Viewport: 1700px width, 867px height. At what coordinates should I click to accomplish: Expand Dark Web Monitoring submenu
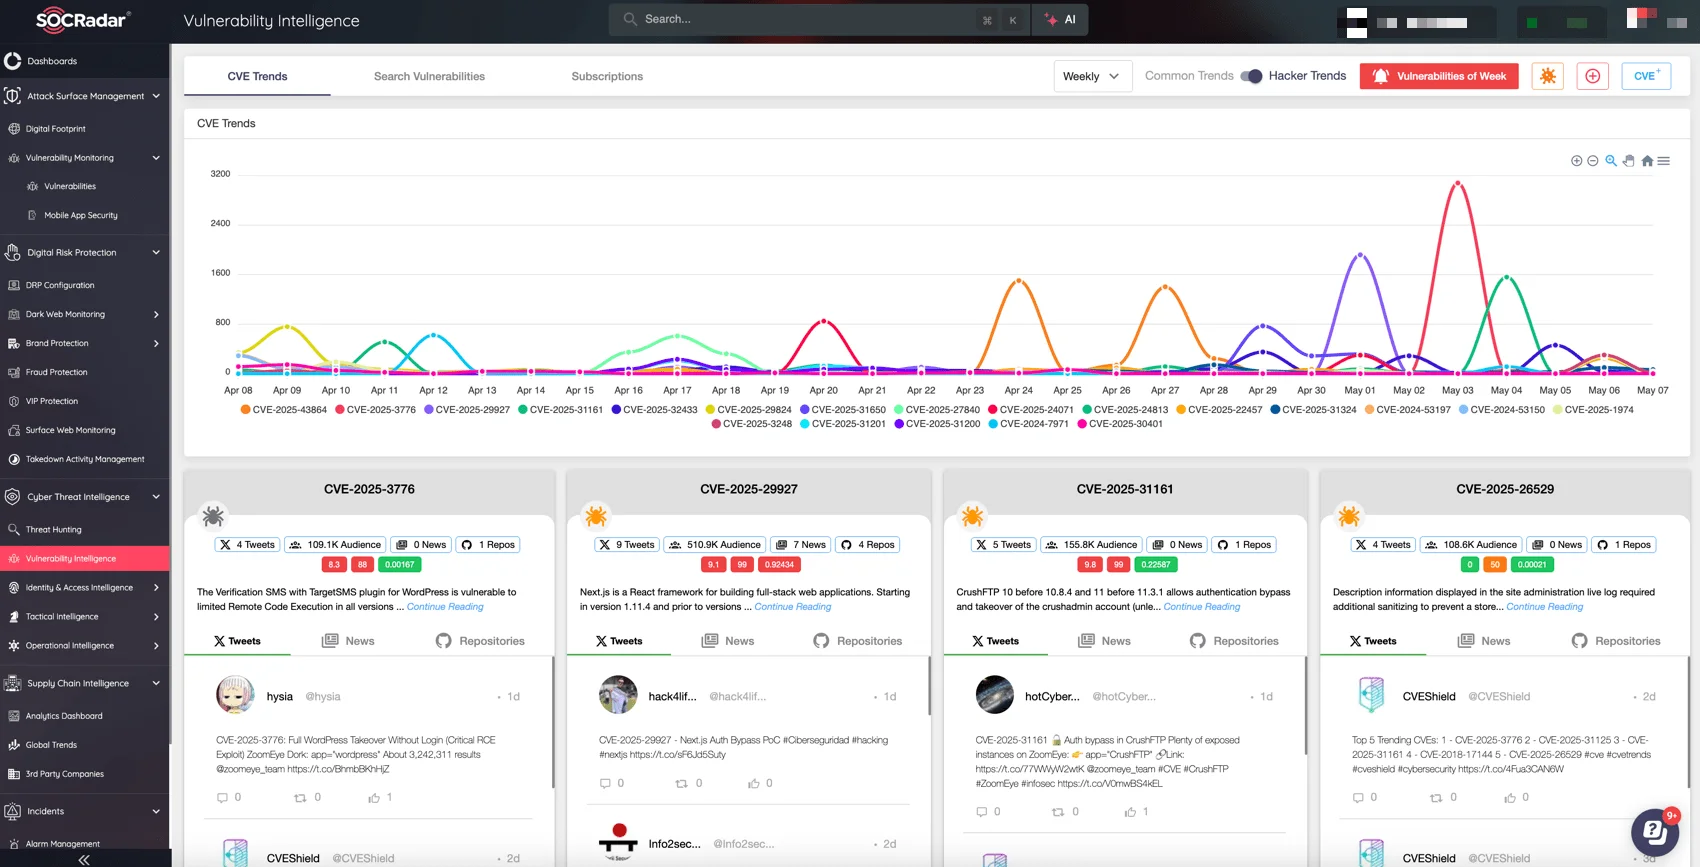pos(156,315)
